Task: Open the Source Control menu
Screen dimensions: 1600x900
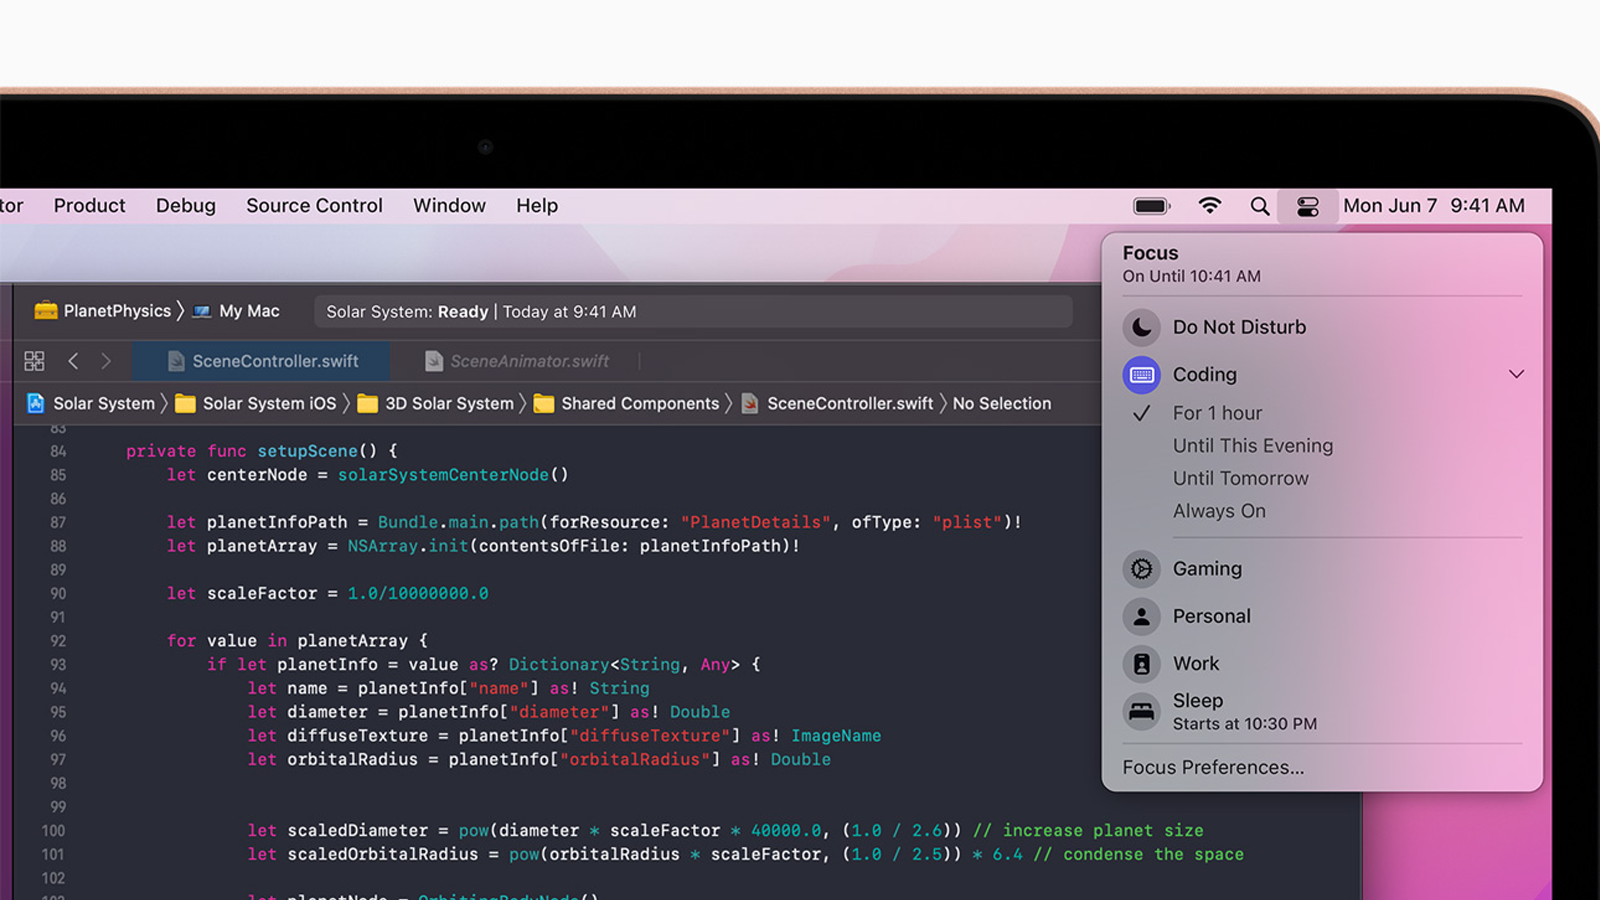Action: 314,206
